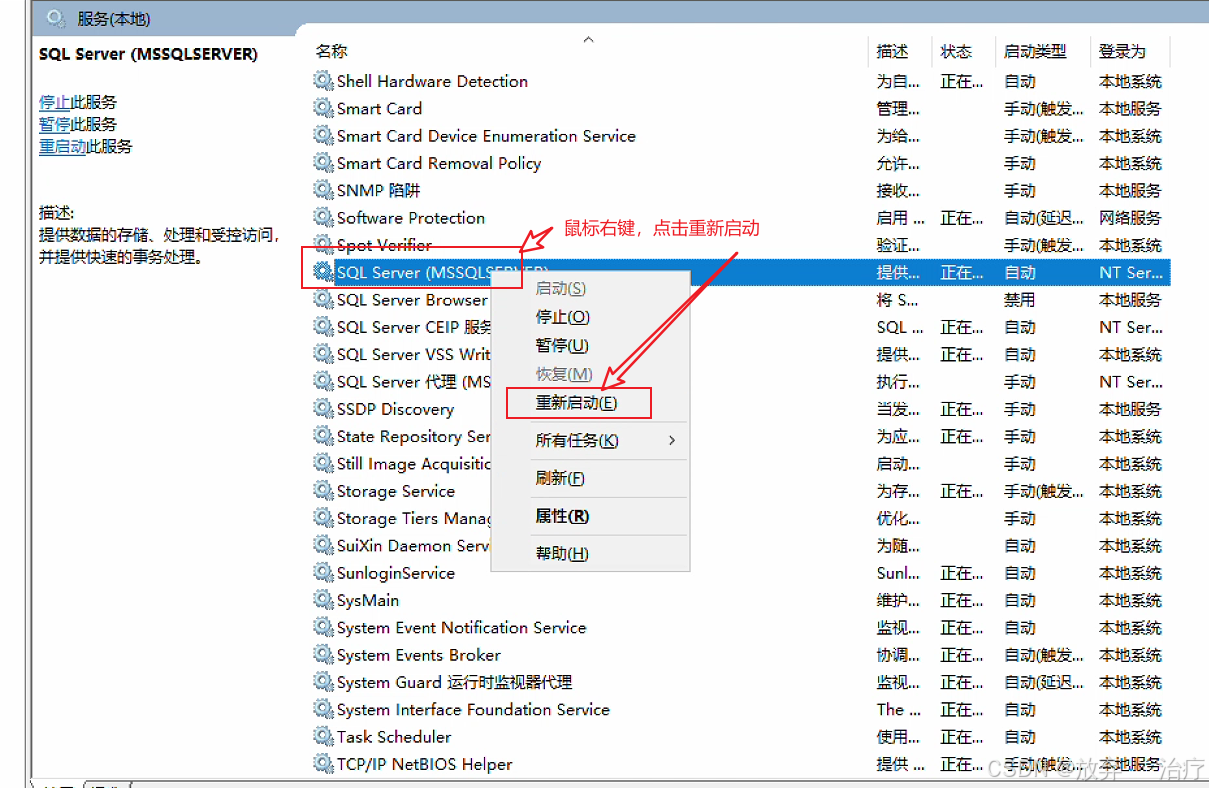Screen dimensions: 1209x788
Task: Click the Smart Card service gear icon
Action: pyautogui.click(x=322, y=108)
